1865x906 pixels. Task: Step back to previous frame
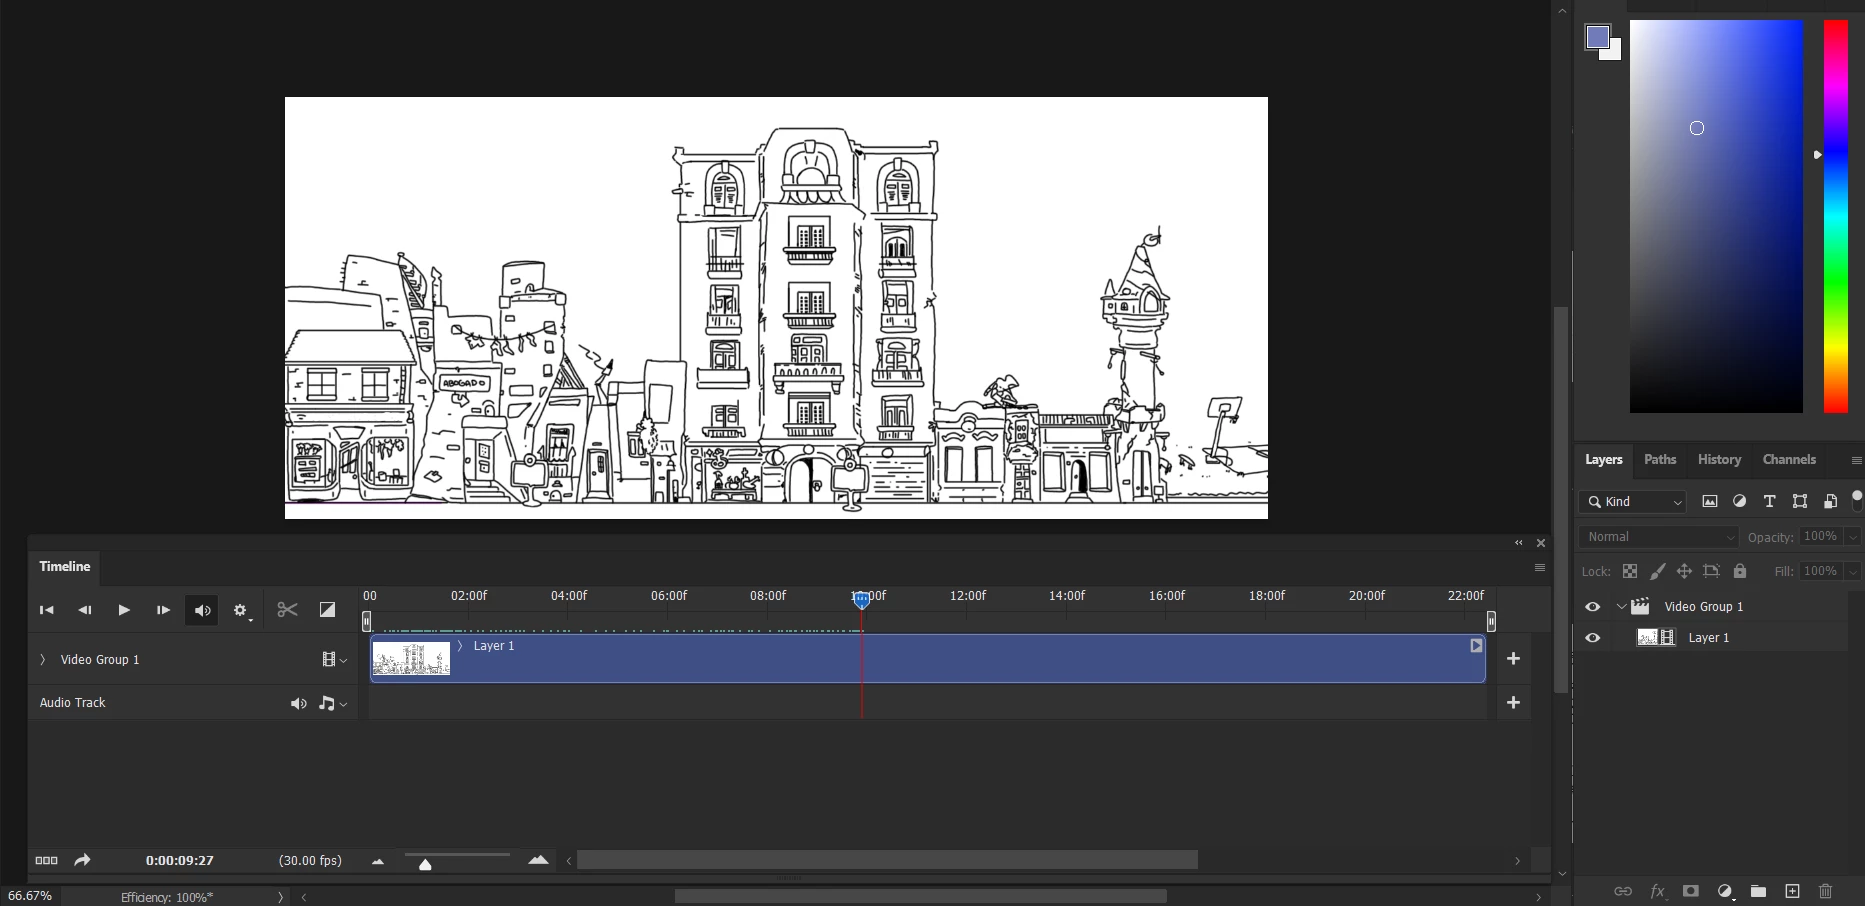point(85,610)
